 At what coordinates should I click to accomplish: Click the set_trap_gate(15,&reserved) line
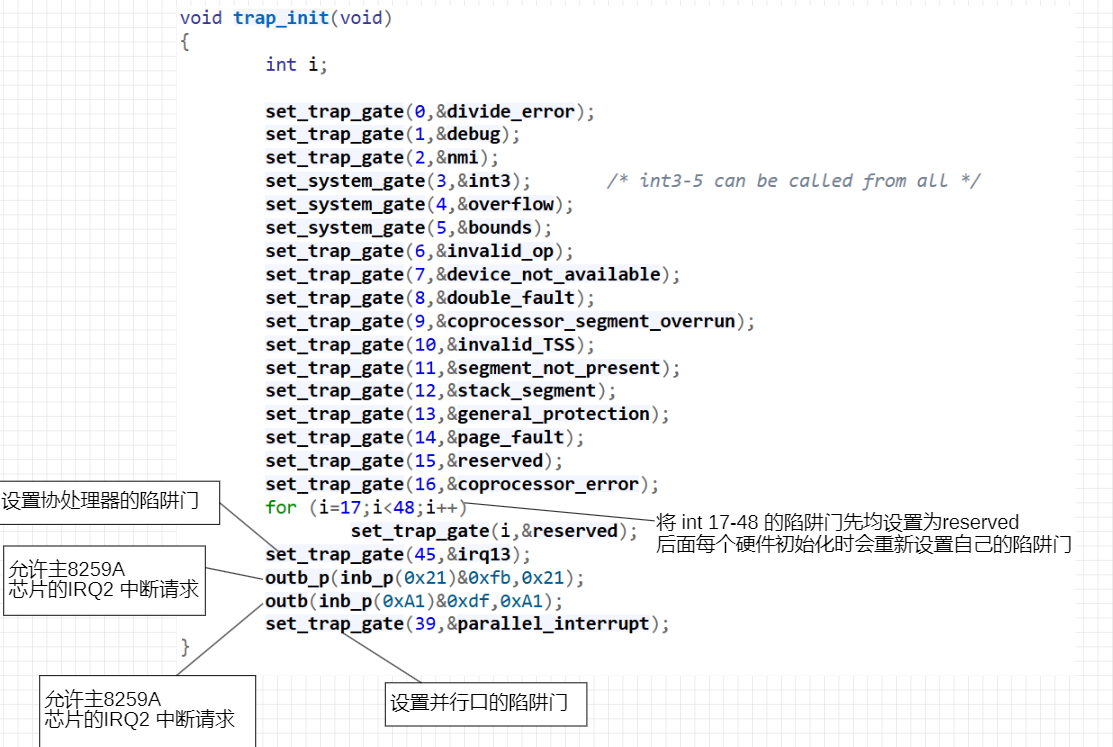coord(414,462)
